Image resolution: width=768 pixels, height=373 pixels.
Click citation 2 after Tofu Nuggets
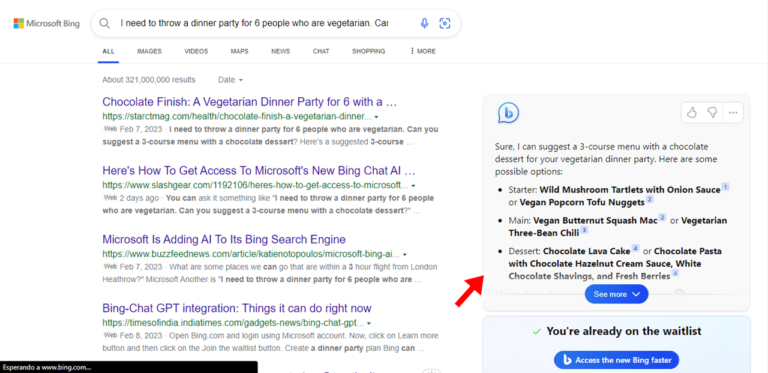pyautogui.click(x=649, y=199)
